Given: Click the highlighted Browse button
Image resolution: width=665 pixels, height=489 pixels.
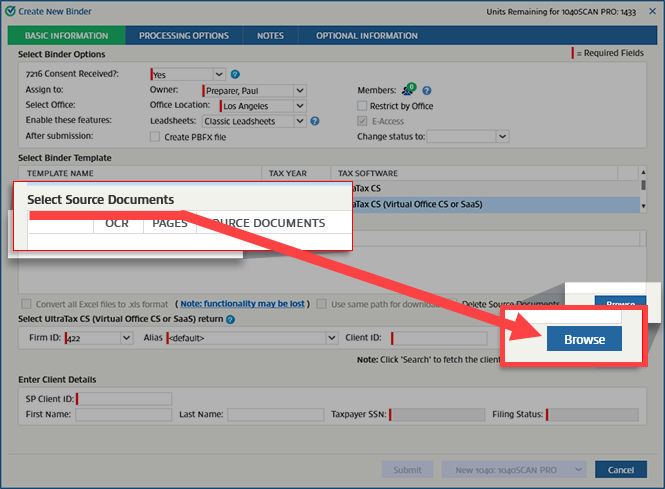Looking at the screenshot, I should (584, 339).
